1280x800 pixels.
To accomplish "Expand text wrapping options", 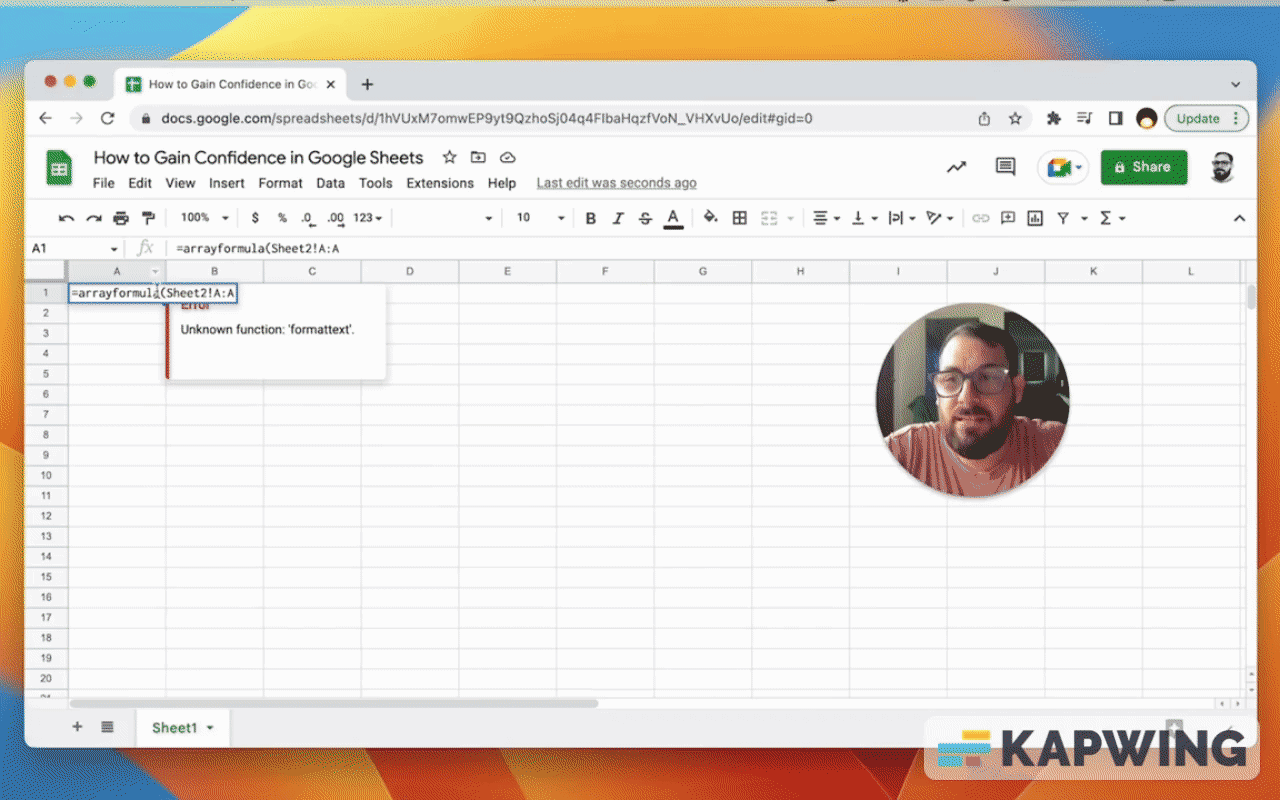I will 902,218.
